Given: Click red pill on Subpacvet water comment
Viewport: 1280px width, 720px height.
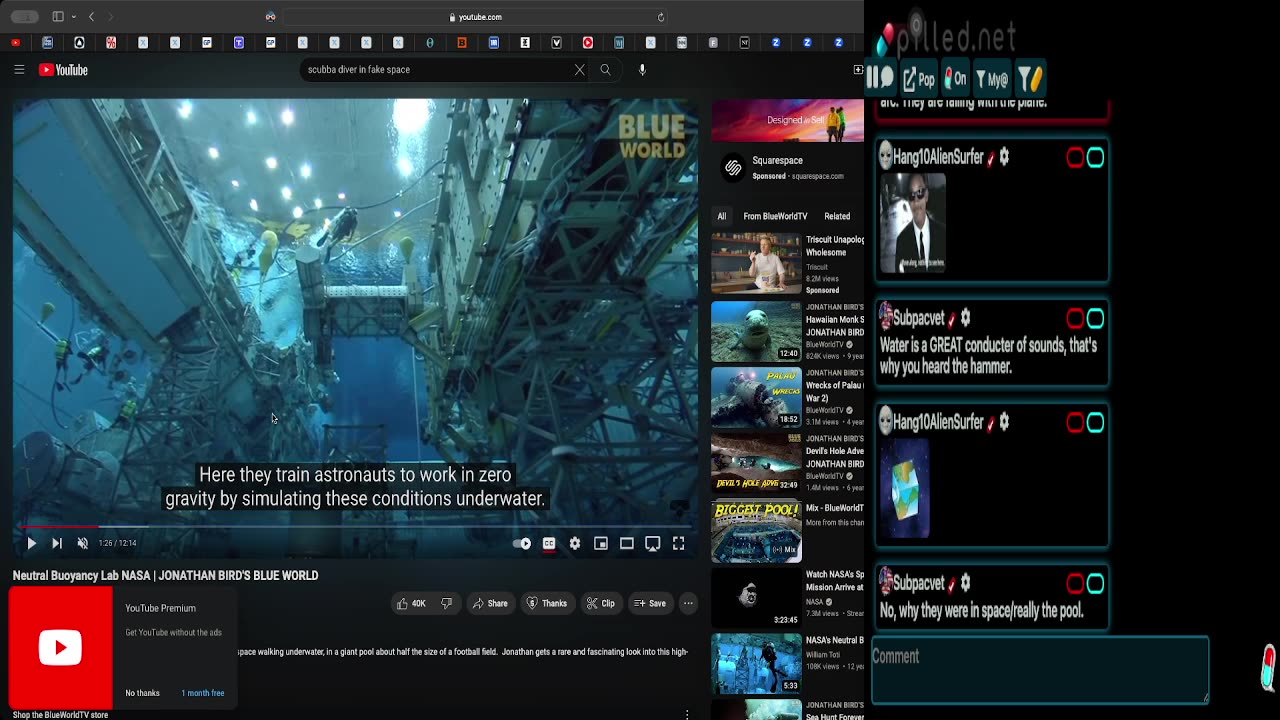Looking at the screenshot, I should (x=1075, y=319).
